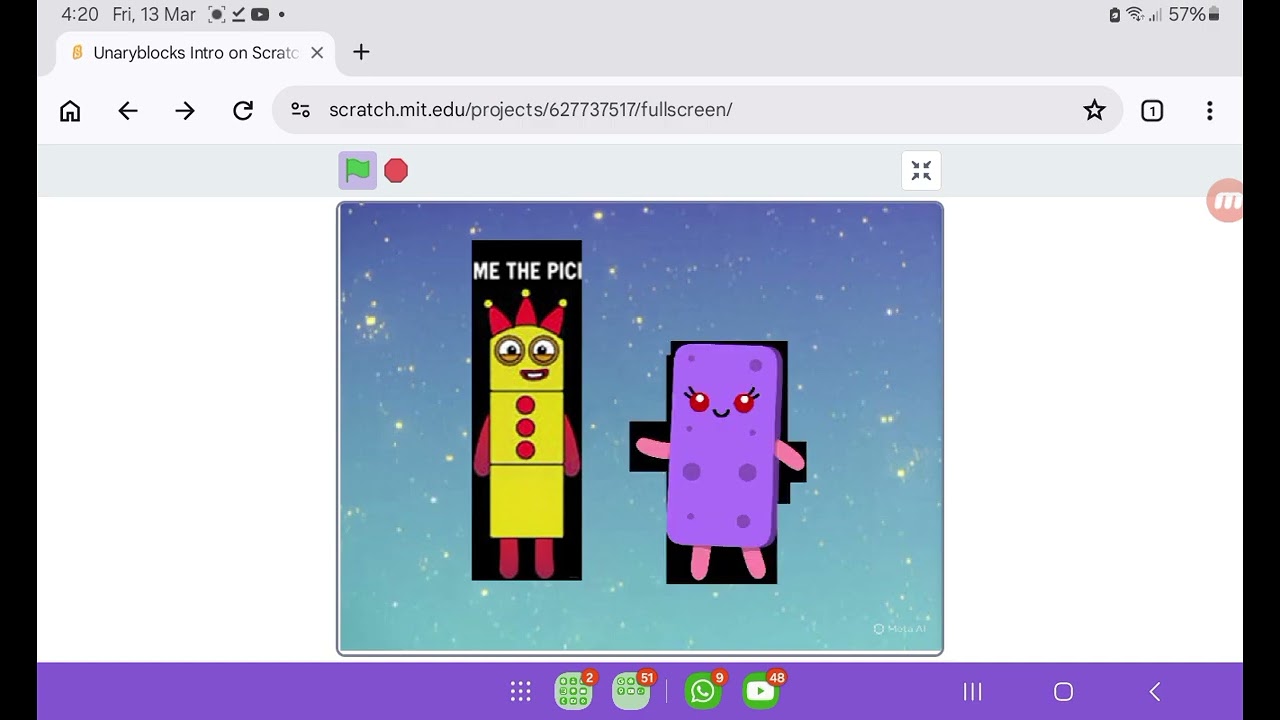Tap the pink floating bubble at screen edge
The image size is (1280, 720).
point(1225,201)
